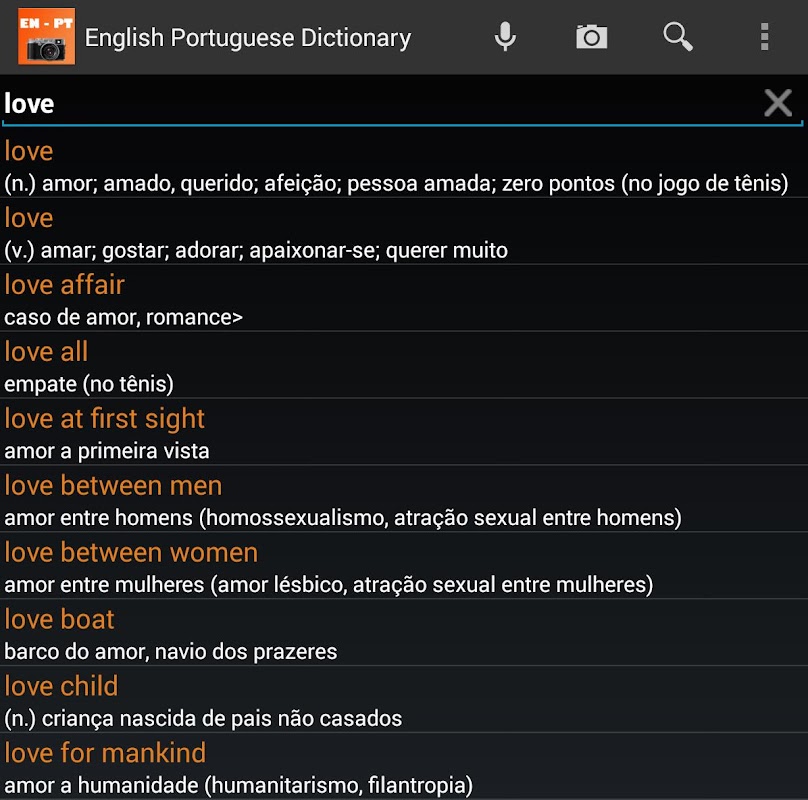Tap the microphone voice search icon

pyautogui.click(x=506, y=37)
